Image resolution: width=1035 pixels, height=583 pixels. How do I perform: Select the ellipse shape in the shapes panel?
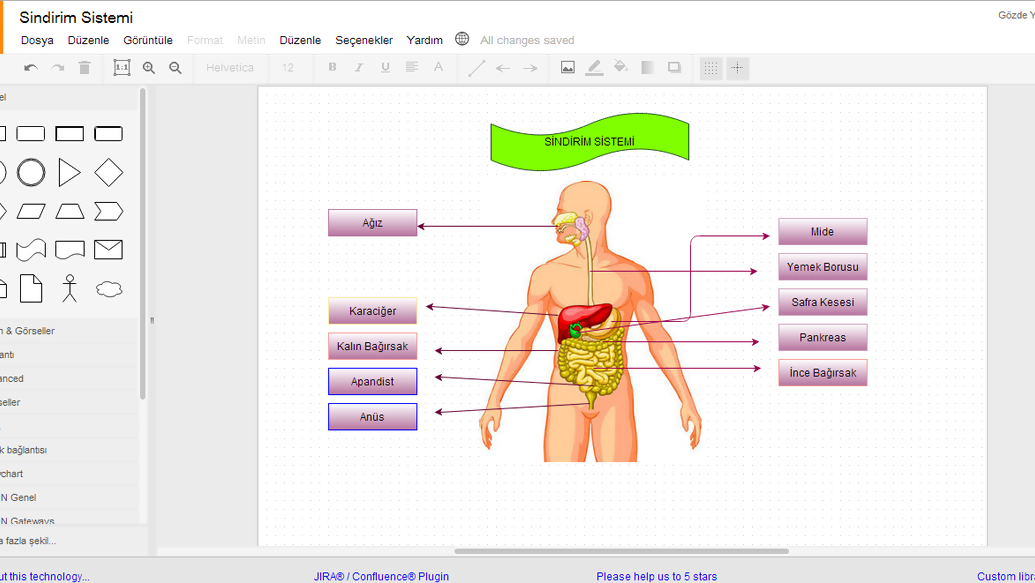[31, 172]
